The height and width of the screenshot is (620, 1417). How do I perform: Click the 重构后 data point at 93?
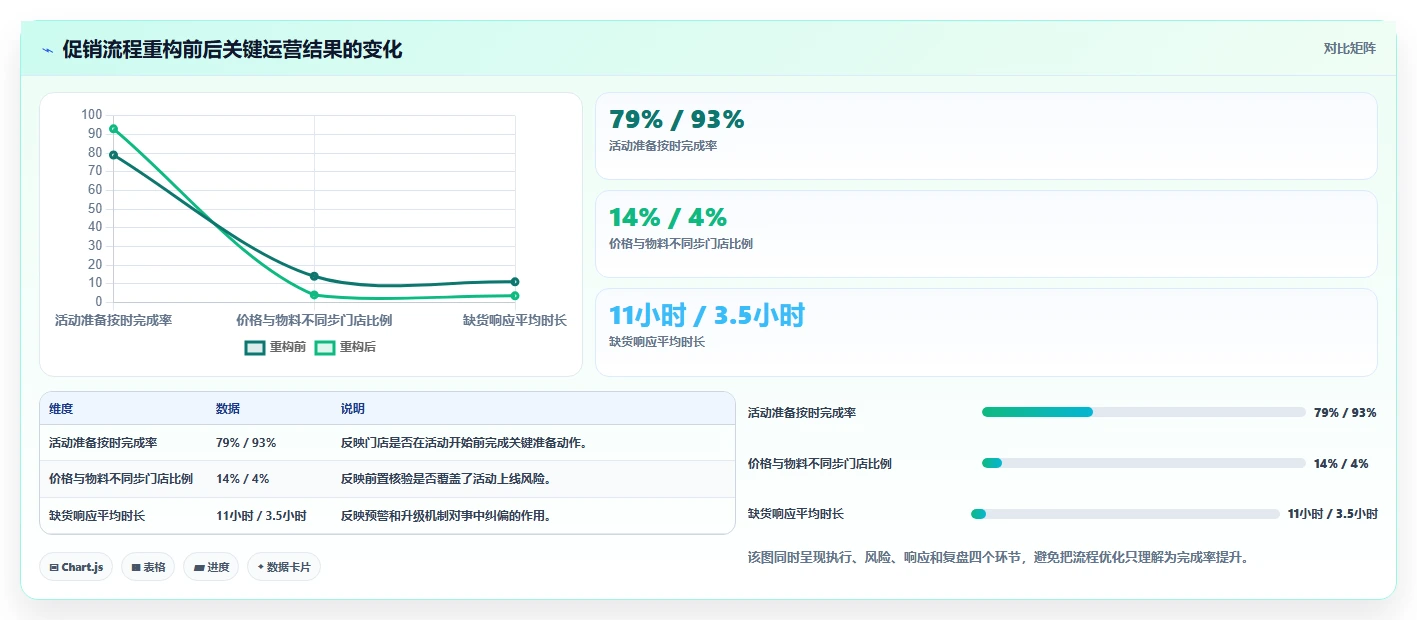point(114,129)
